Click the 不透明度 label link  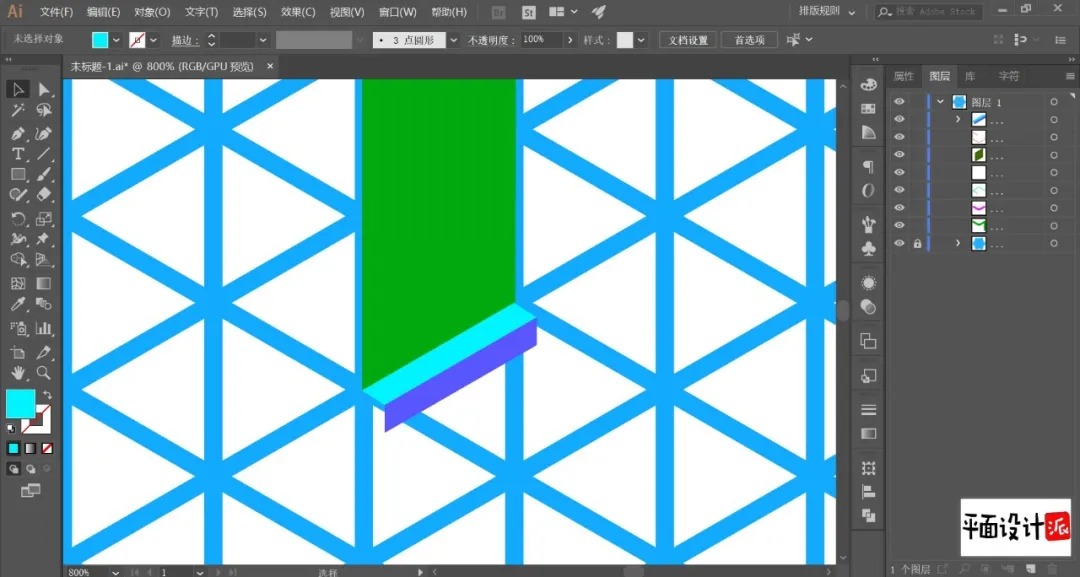(492, 41)
